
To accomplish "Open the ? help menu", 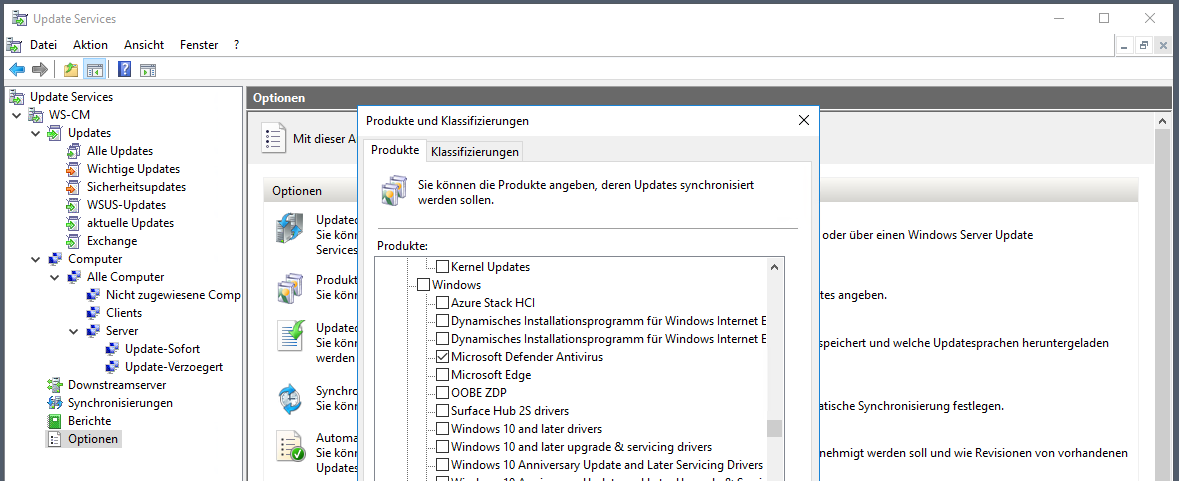I will [236, 45].
